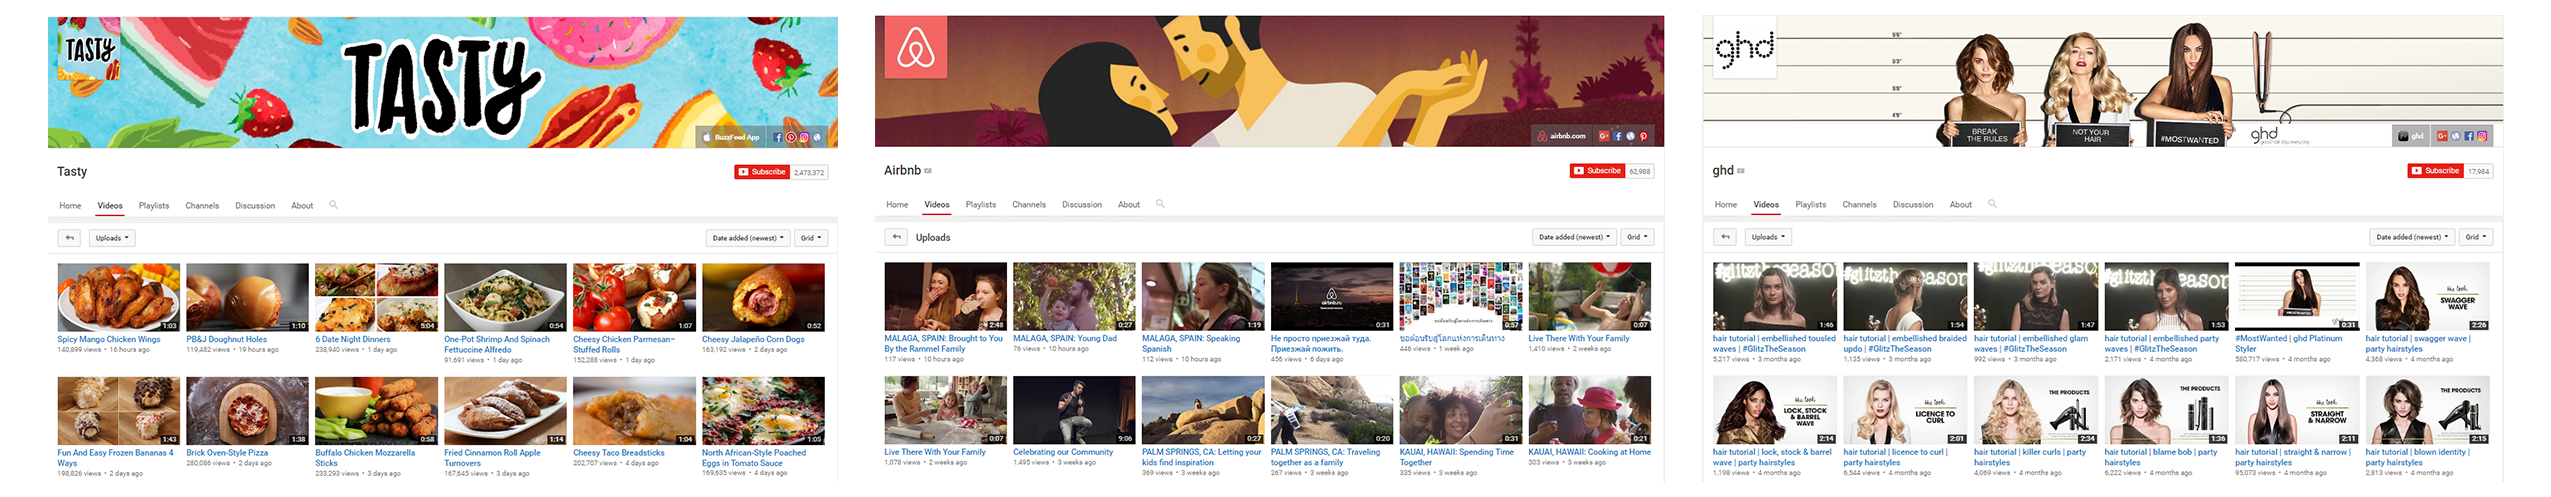Image resolution: width=2551 pixels, height=497 pixels.
Task: Open Tasty's Instagram icon in banner
Action: 804,137
